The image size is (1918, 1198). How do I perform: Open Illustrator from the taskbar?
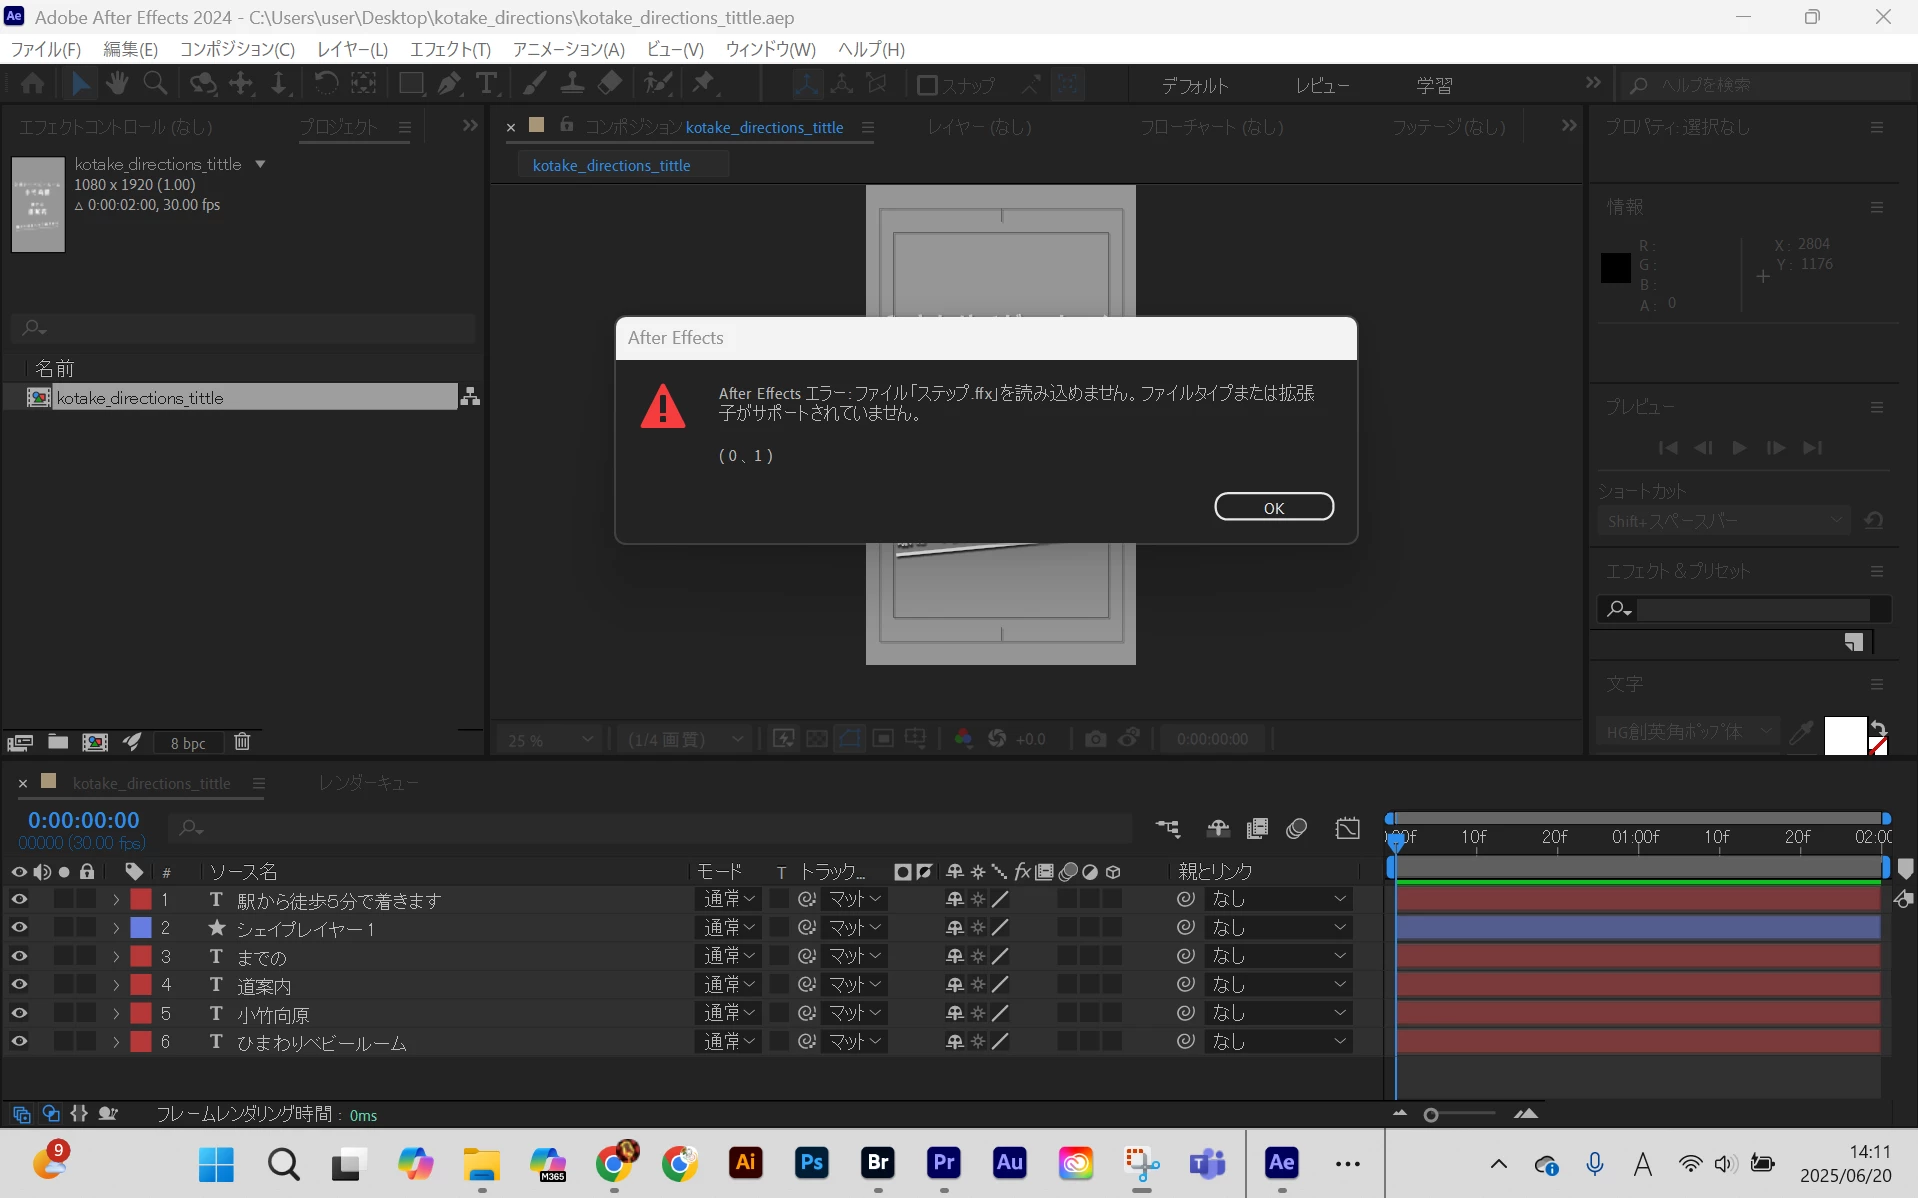coord(745,1163)
